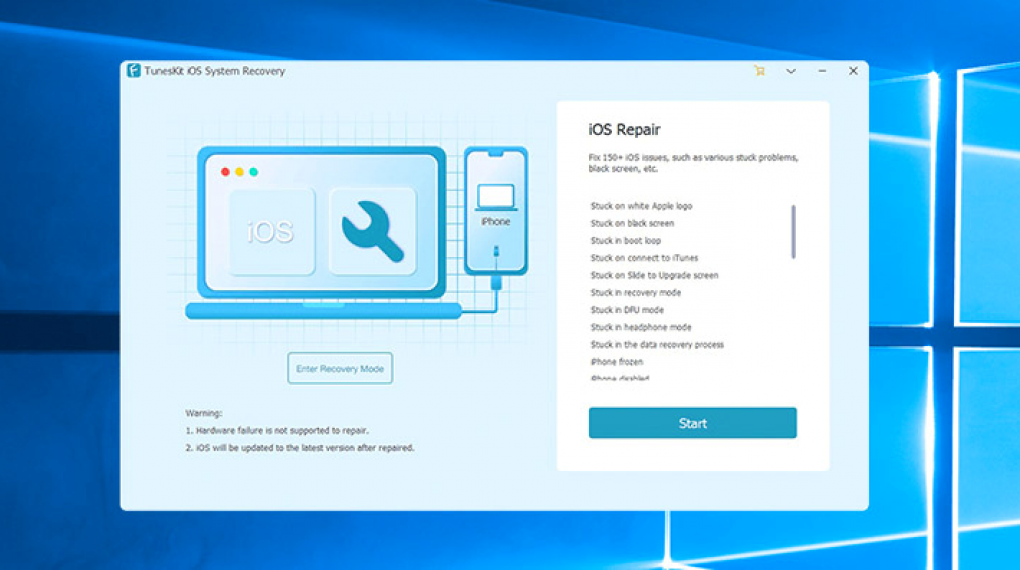
Task: Click the iOS Repair heading
Action: [x=624, y=129]
